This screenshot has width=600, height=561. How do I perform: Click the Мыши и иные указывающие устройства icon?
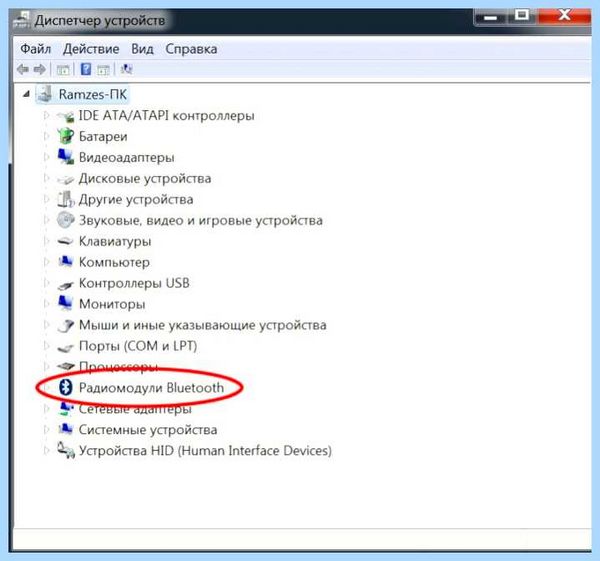tap(65, 325)
